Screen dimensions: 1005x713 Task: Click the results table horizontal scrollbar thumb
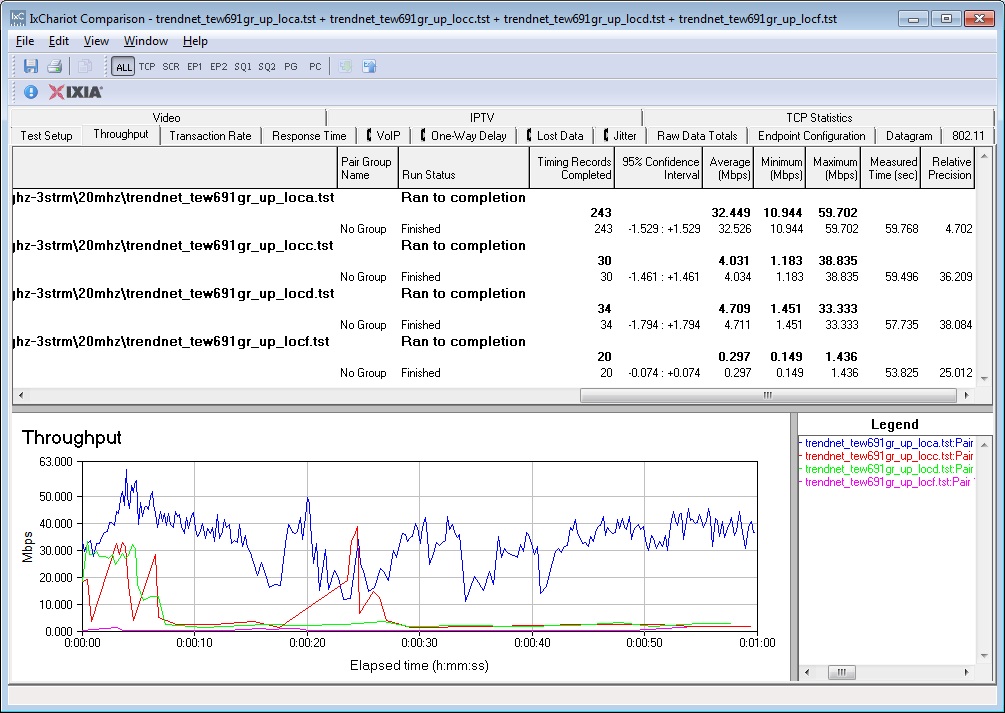(x=768, y=396)
